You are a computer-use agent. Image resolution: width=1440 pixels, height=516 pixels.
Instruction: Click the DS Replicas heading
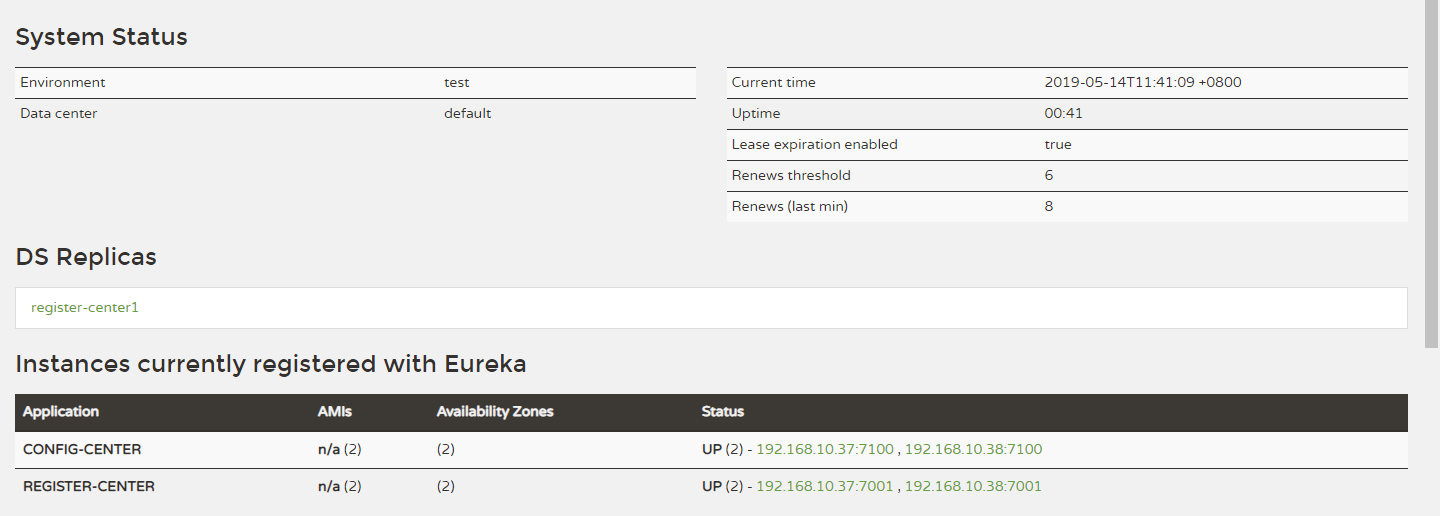(x=86, y=257)
